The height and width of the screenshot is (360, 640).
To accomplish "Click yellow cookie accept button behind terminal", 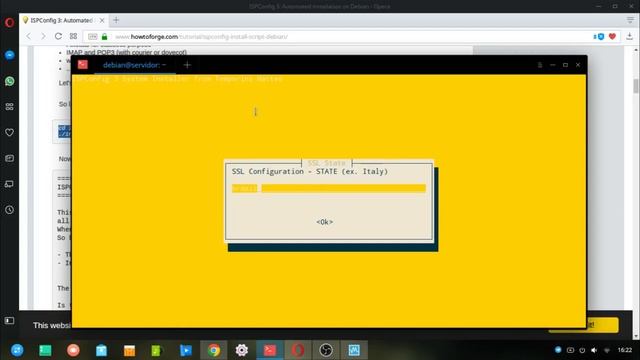I will point(602,325).
